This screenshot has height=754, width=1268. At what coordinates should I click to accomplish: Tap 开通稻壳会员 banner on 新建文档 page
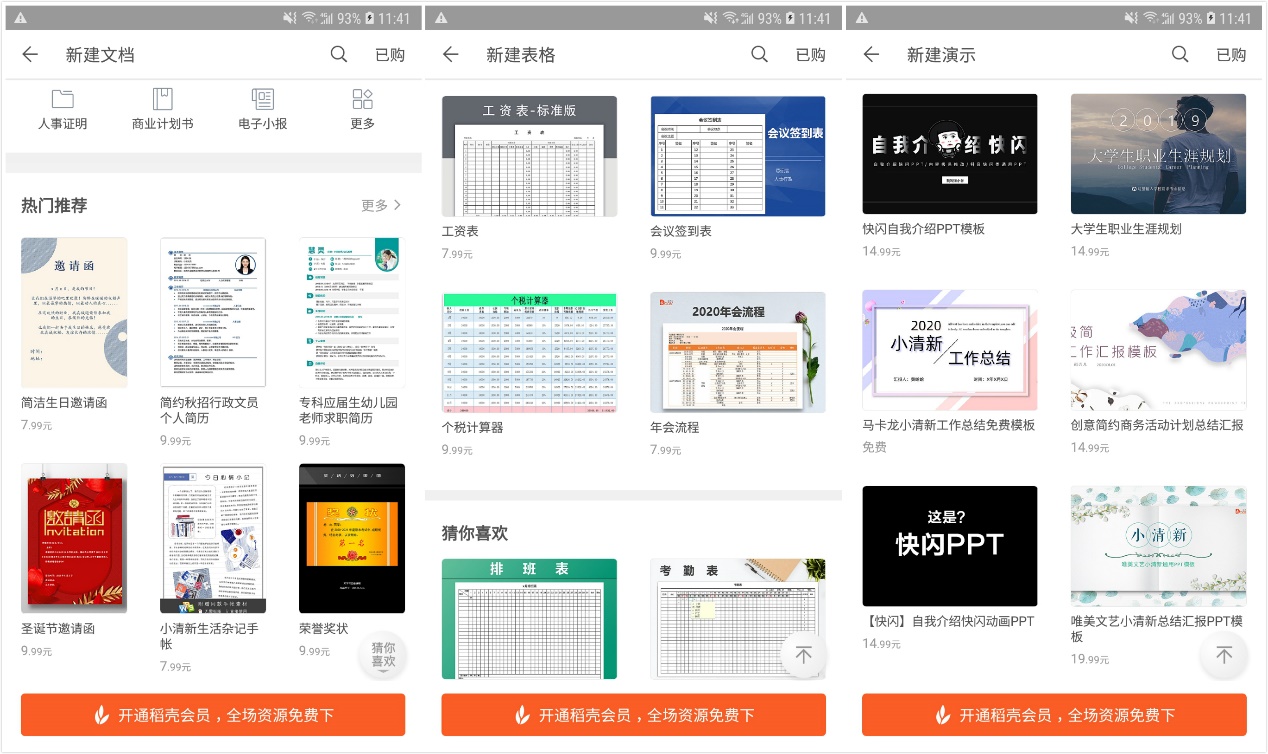point(212,715)
